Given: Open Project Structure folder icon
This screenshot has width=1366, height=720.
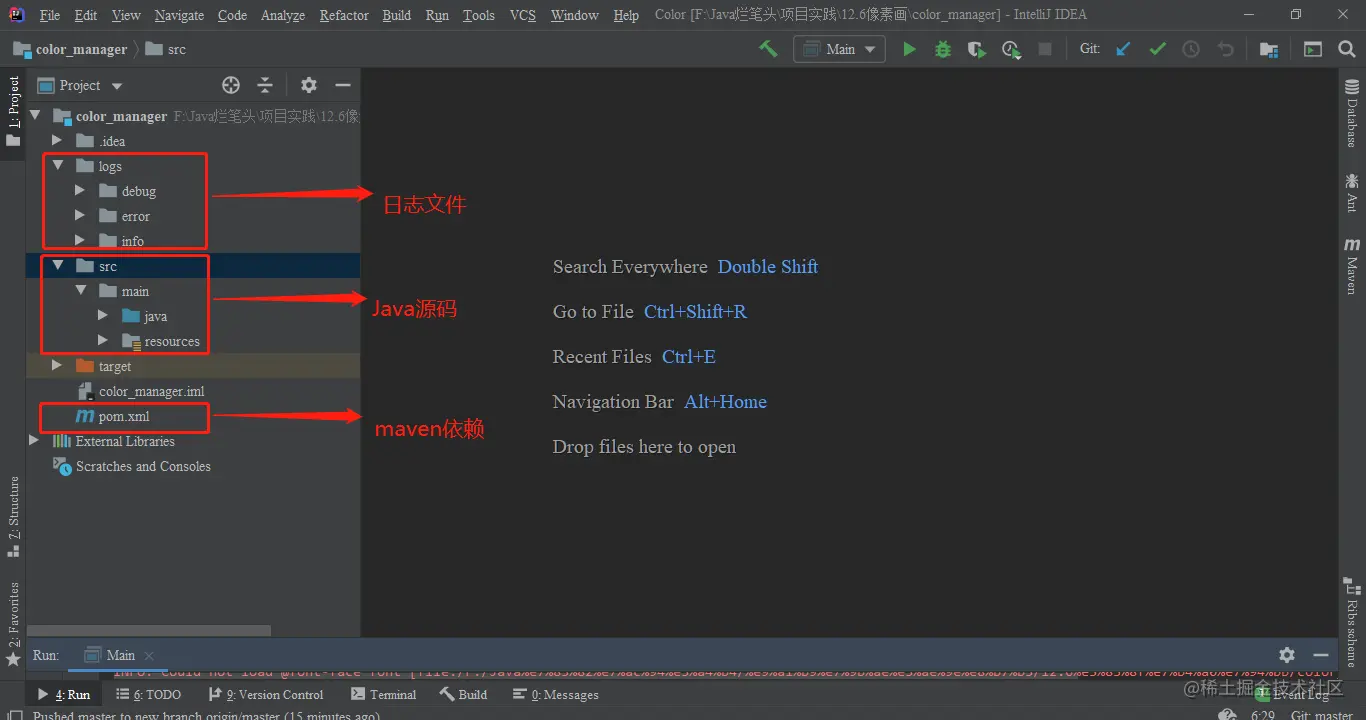Looking at the screenshot, I should pyautogui.click(x=1269, y=49).
